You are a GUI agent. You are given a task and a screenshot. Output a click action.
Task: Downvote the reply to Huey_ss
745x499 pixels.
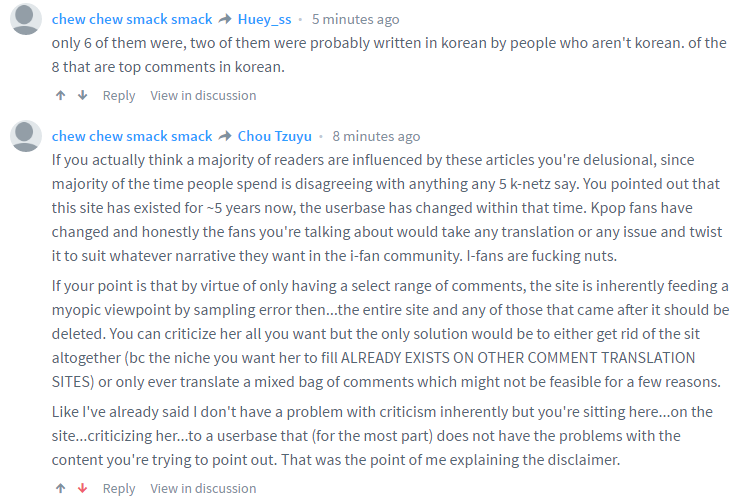[x=82, y=96]
